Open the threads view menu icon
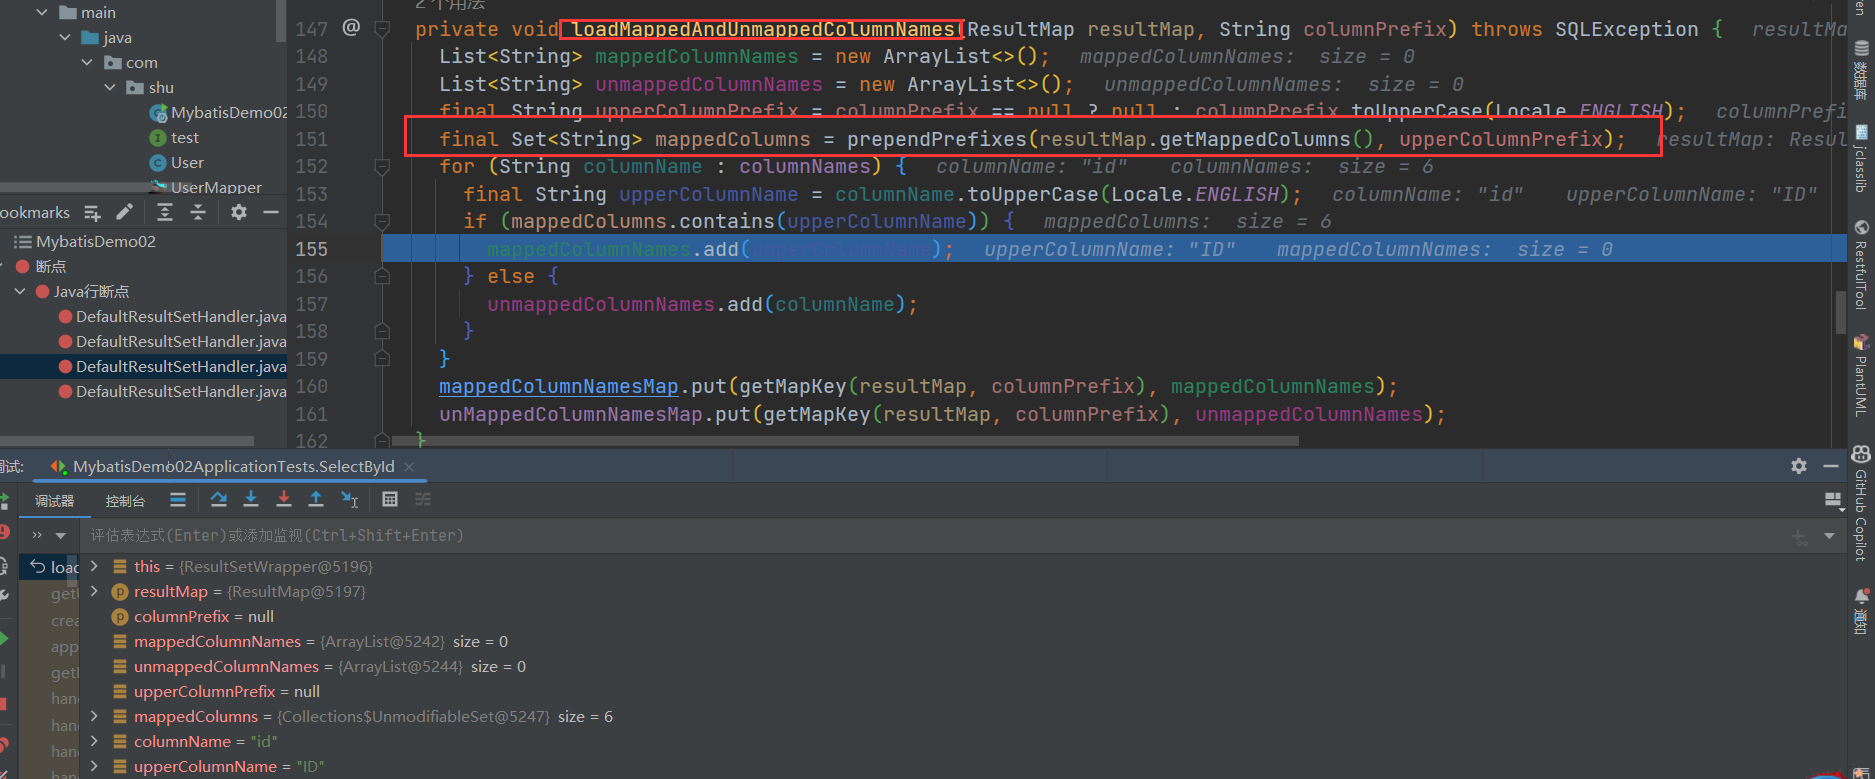This screenshot has height=779, width=1875. pos(37,536)
